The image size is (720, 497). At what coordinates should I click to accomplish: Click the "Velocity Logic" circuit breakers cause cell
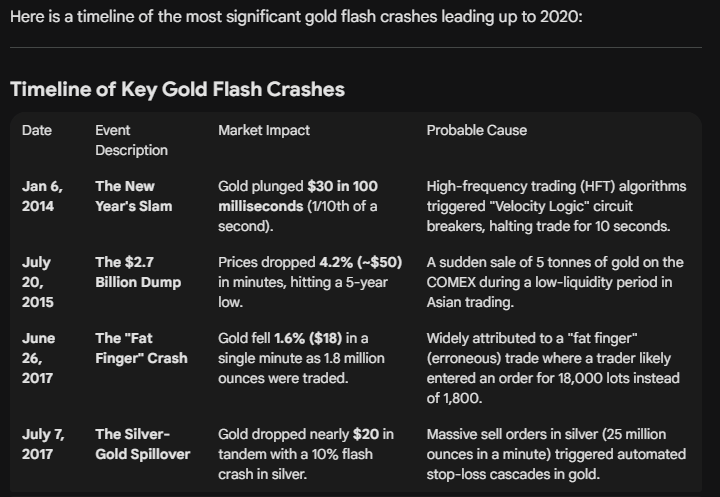(554, 206)
